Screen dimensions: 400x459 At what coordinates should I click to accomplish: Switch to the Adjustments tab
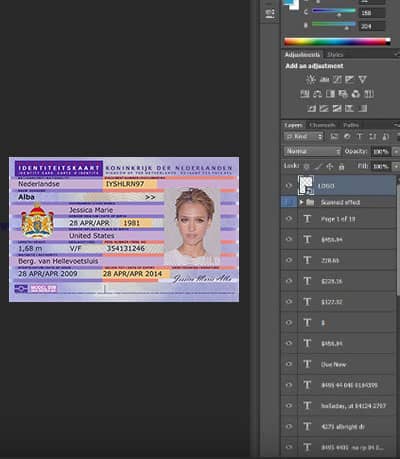tap(302, 54)
